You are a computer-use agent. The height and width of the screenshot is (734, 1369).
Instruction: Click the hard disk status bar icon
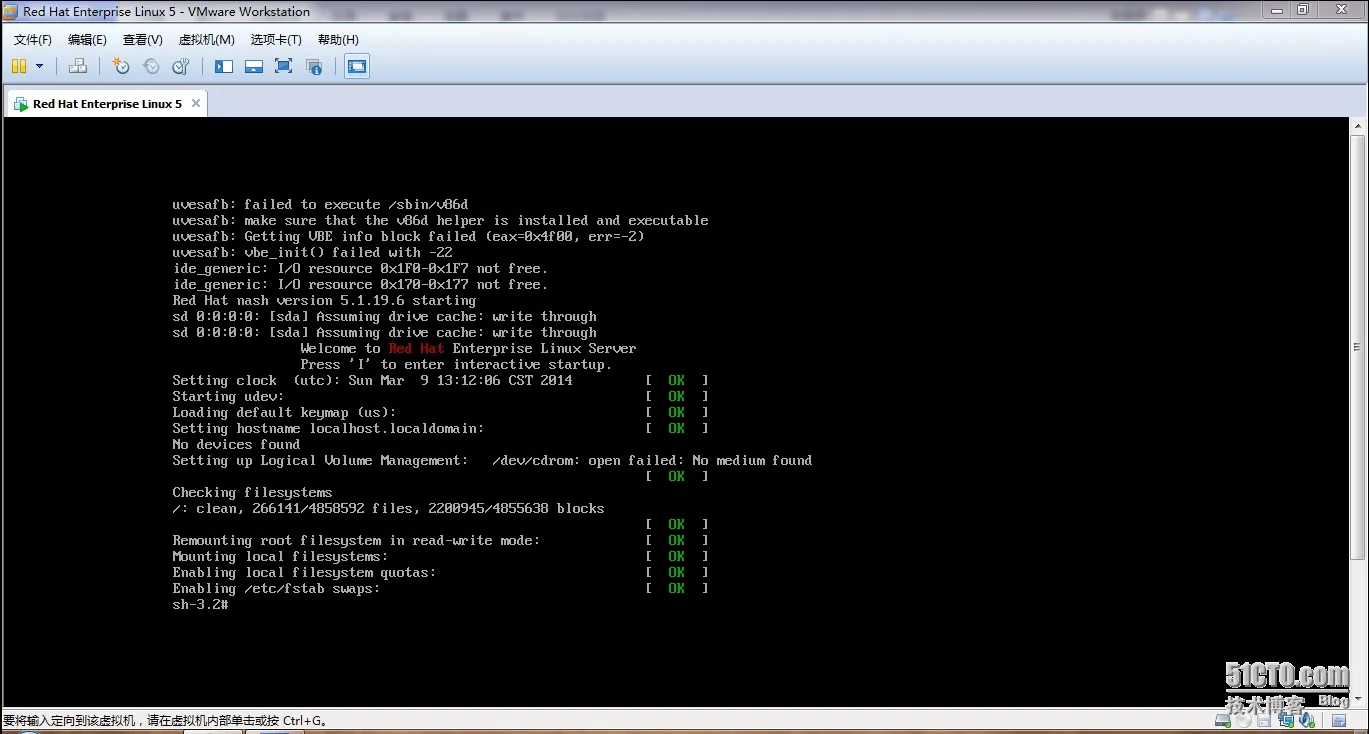pos(1223,720)
